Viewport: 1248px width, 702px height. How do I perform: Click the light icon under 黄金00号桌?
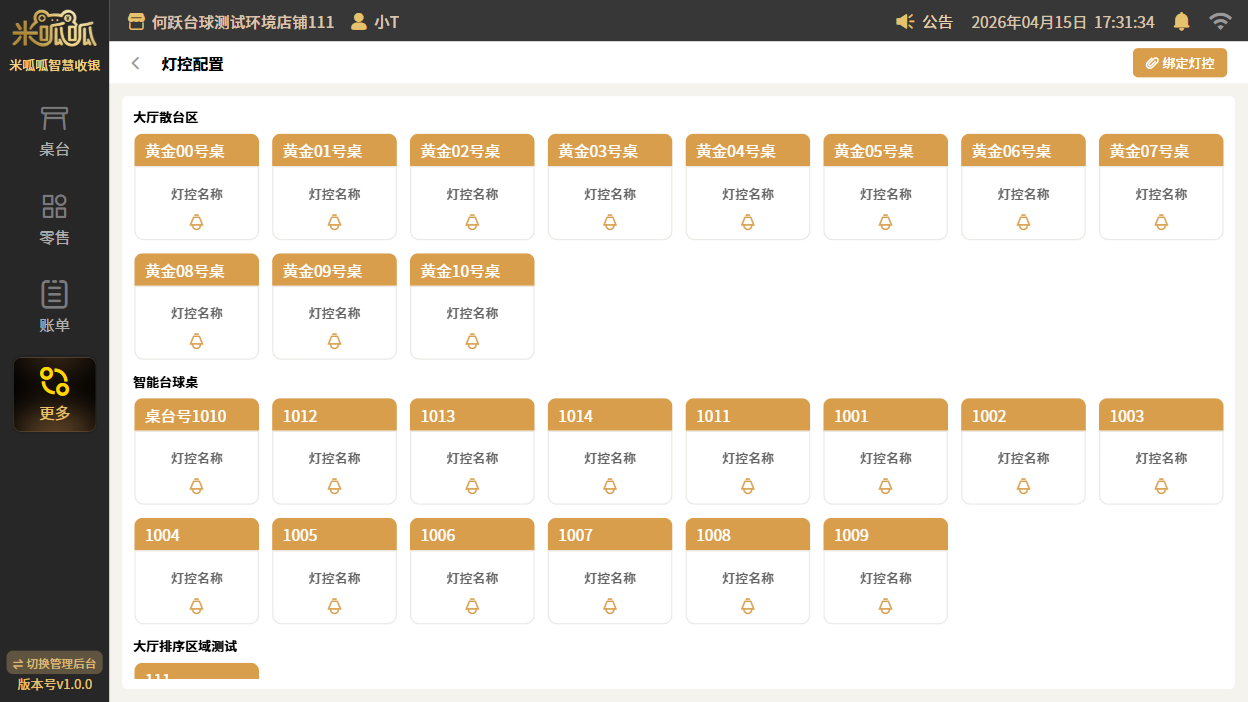(x=197, y=222)
